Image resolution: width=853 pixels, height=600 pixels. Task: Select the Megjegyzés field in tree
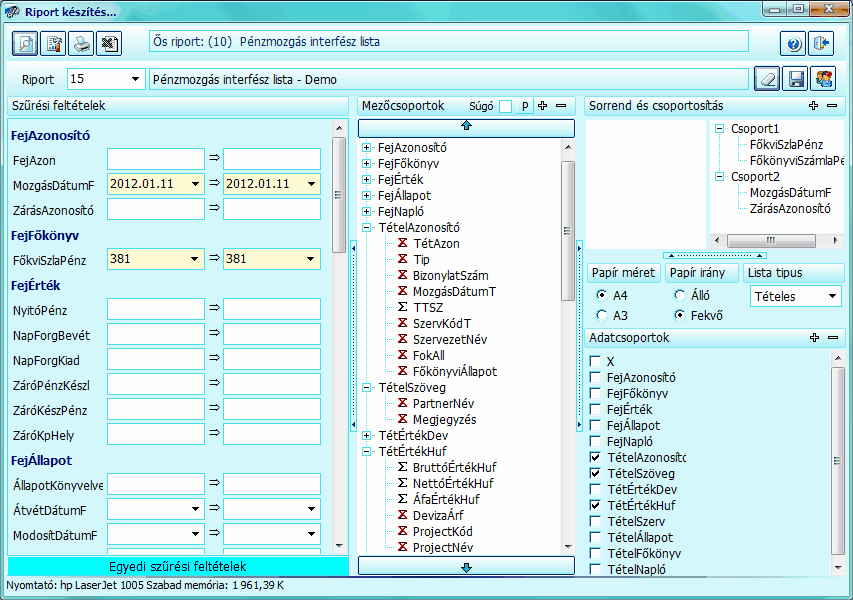tap(444, 419)
